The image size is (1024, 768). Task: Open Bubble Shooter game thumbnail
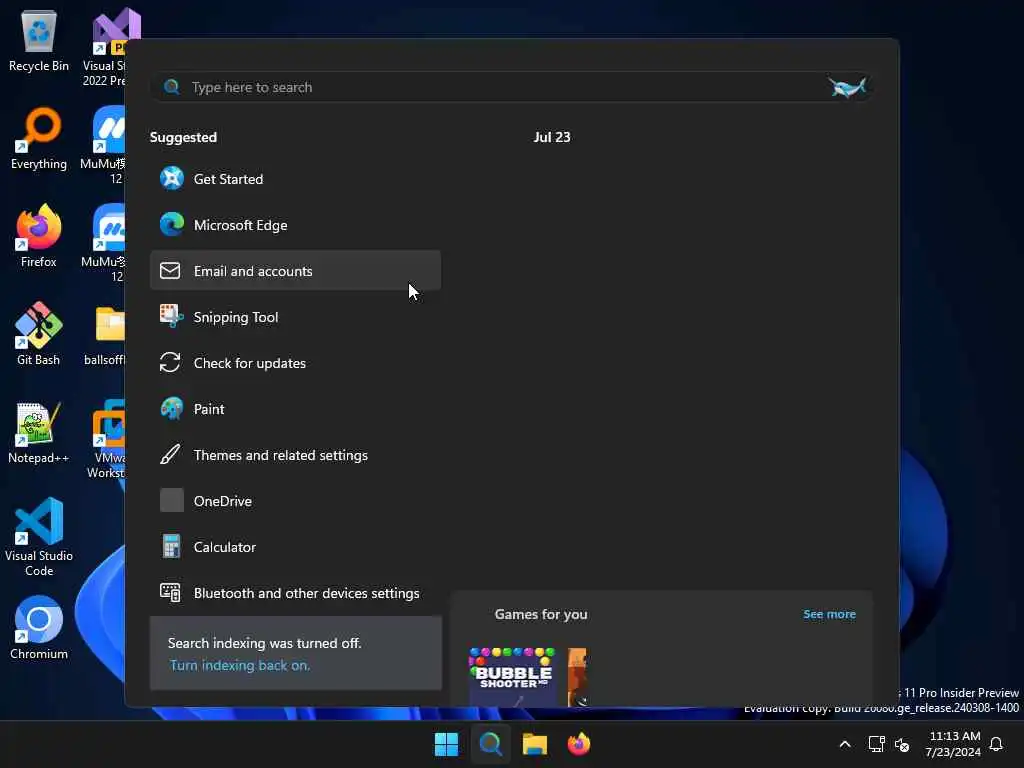[513, 677]
